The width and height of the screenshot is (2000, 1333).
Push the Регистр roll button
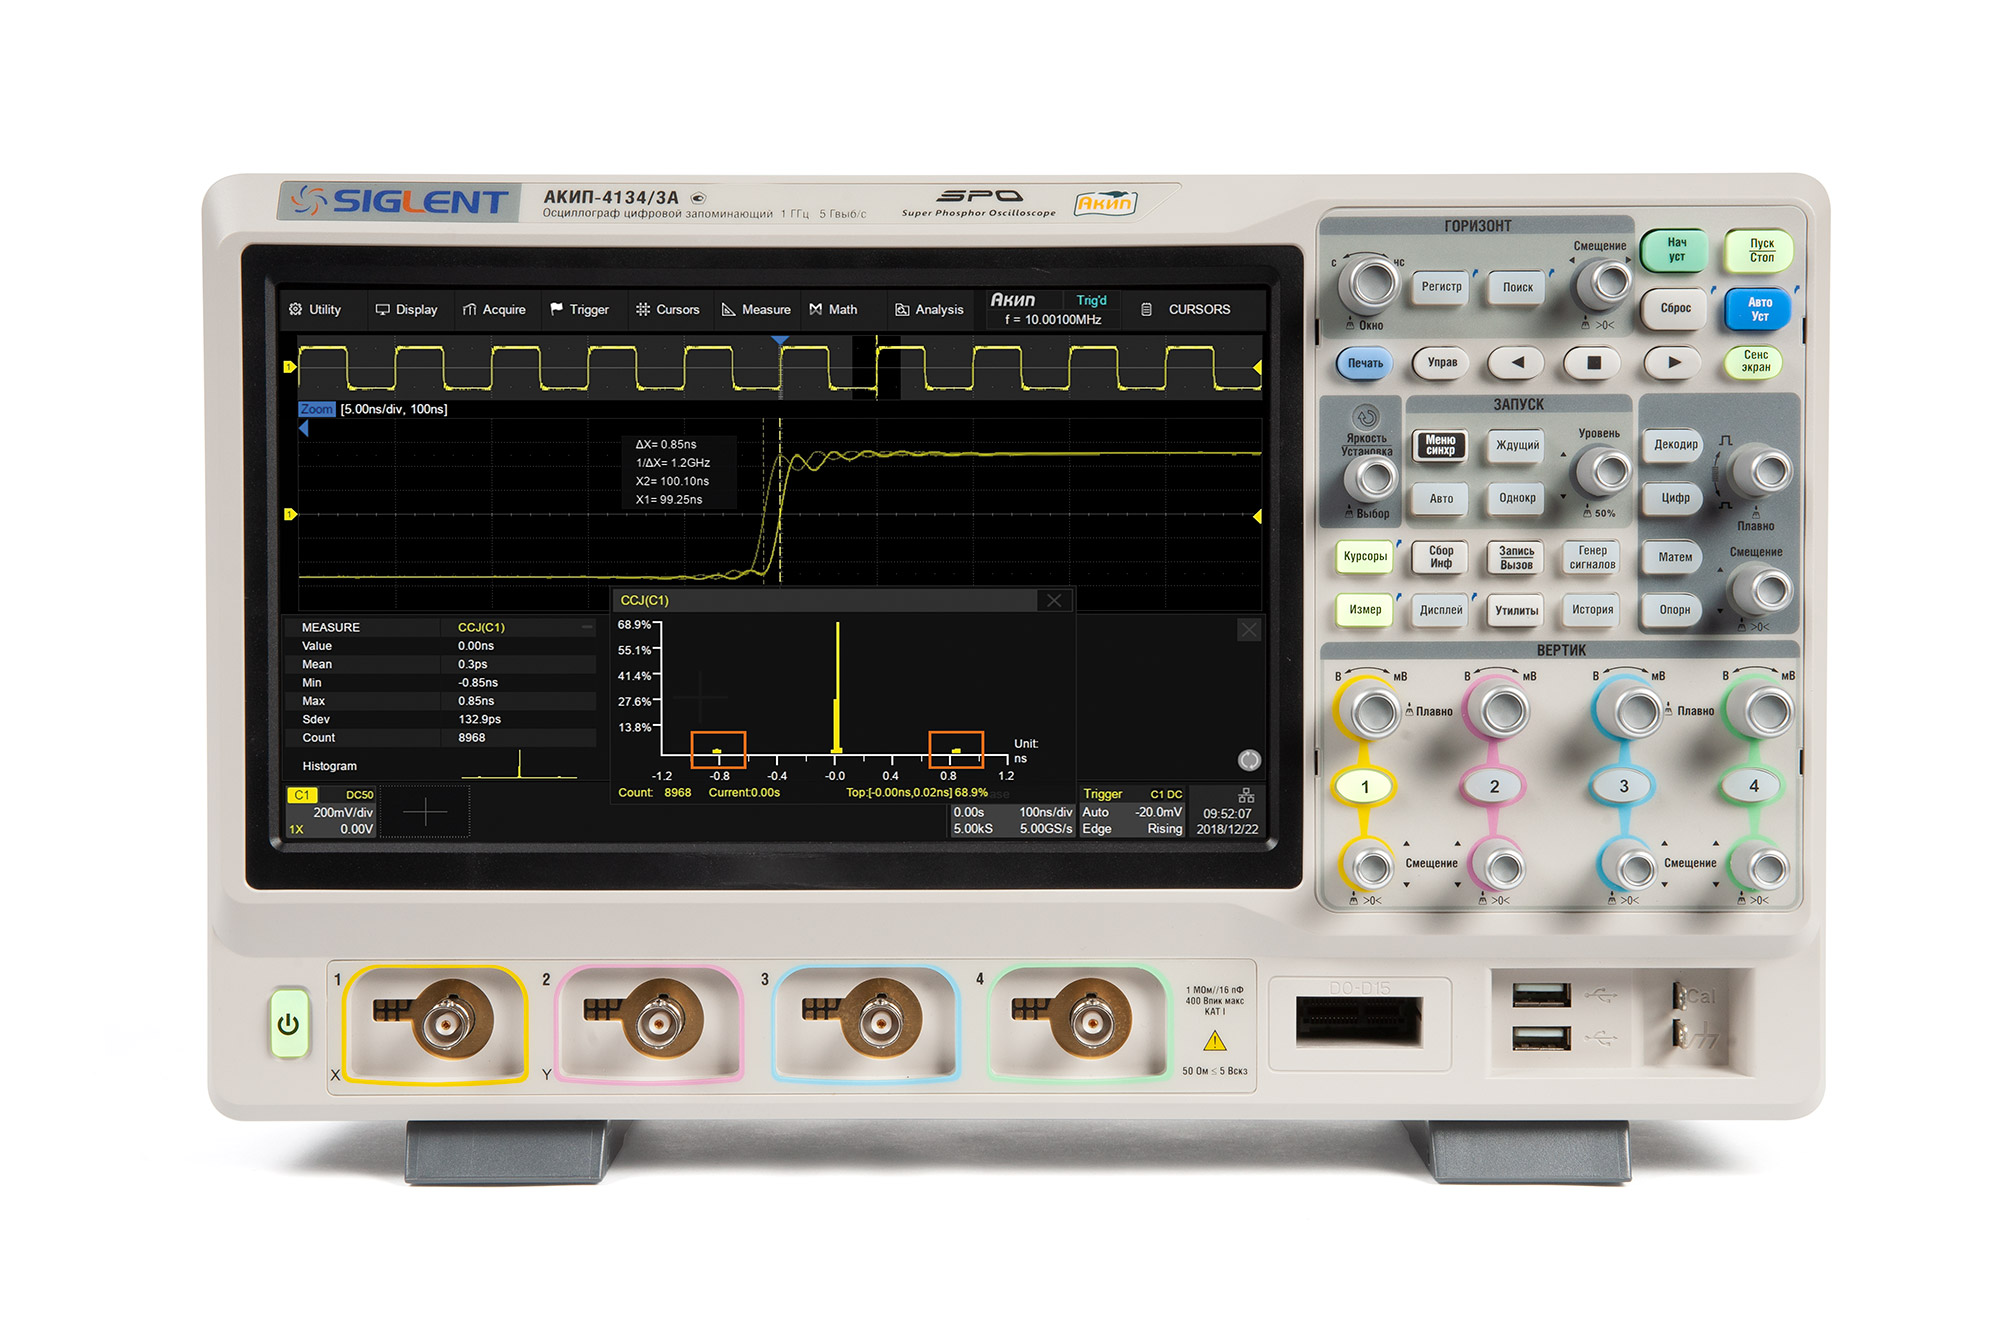[1441, 287]
